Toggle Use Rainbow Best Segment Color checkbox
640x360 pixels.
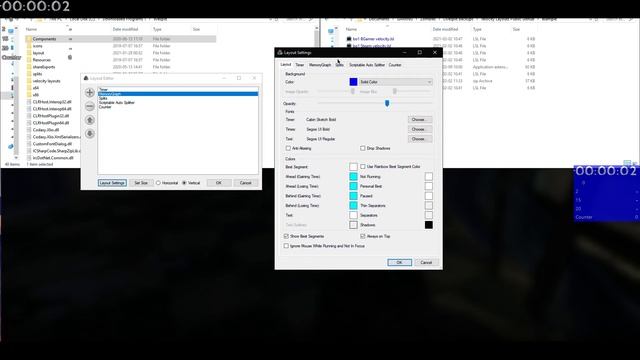click(362, 167)
